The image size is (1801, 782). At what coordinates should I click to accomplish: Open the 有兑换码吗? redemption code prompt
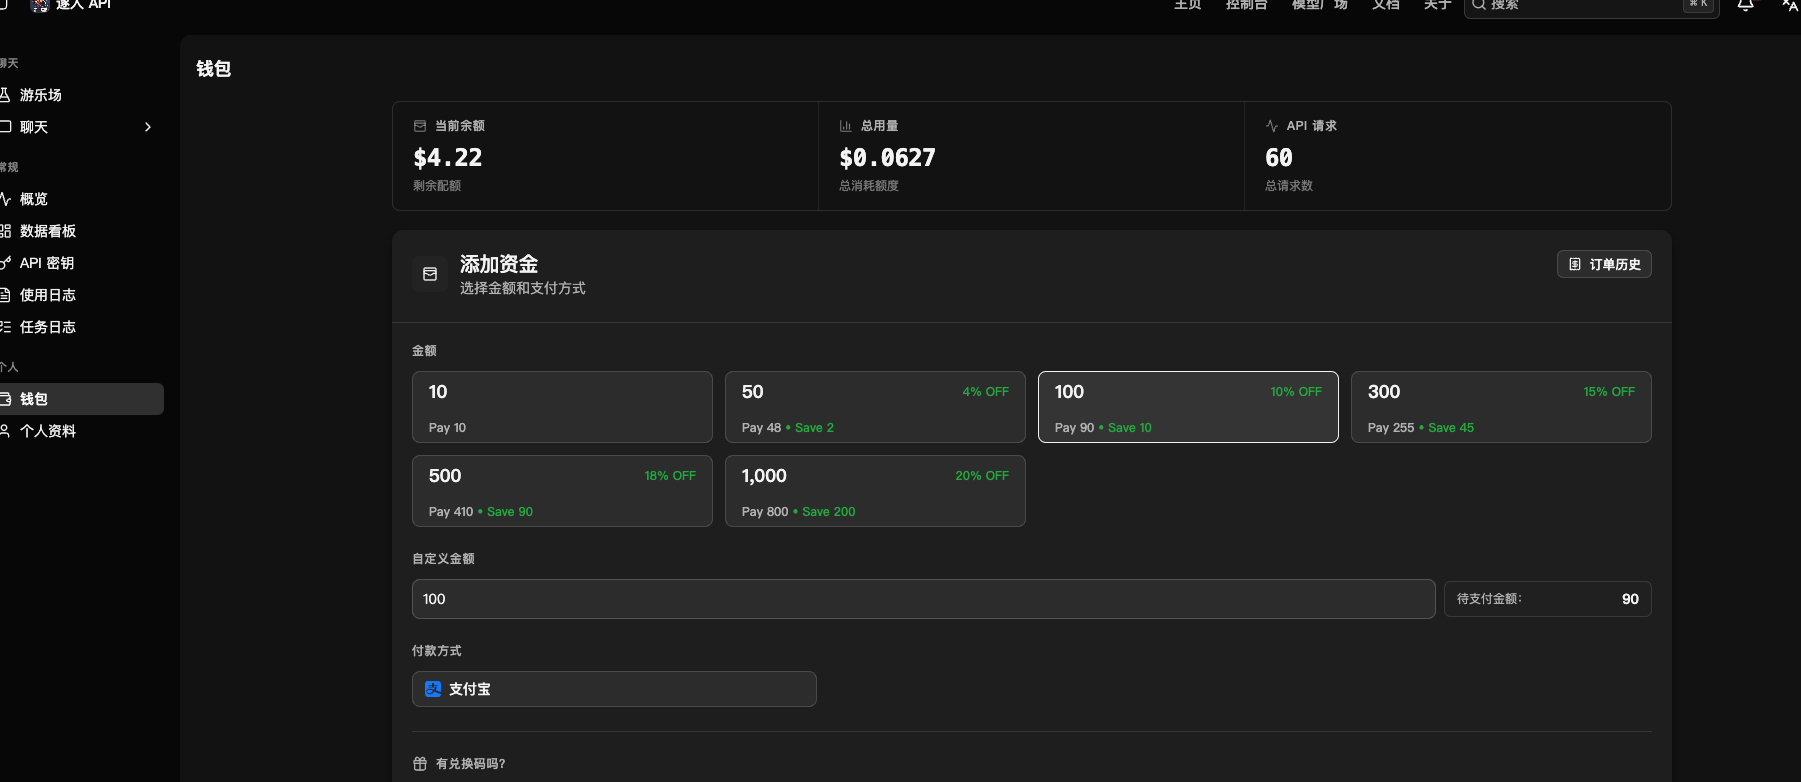point(471,764)
